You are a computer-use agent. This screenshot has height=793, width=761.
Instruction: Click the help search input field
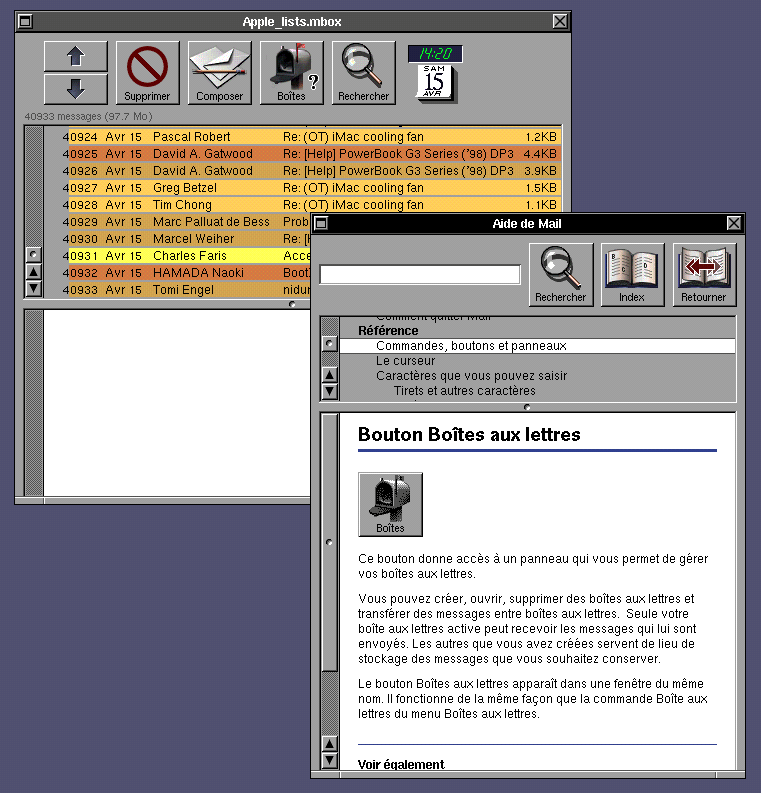tap(420, 275)
